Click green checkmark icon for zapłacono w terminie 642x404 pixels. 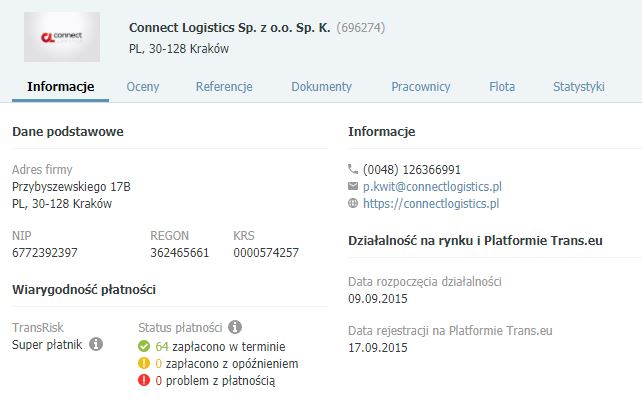coord(144,346)
